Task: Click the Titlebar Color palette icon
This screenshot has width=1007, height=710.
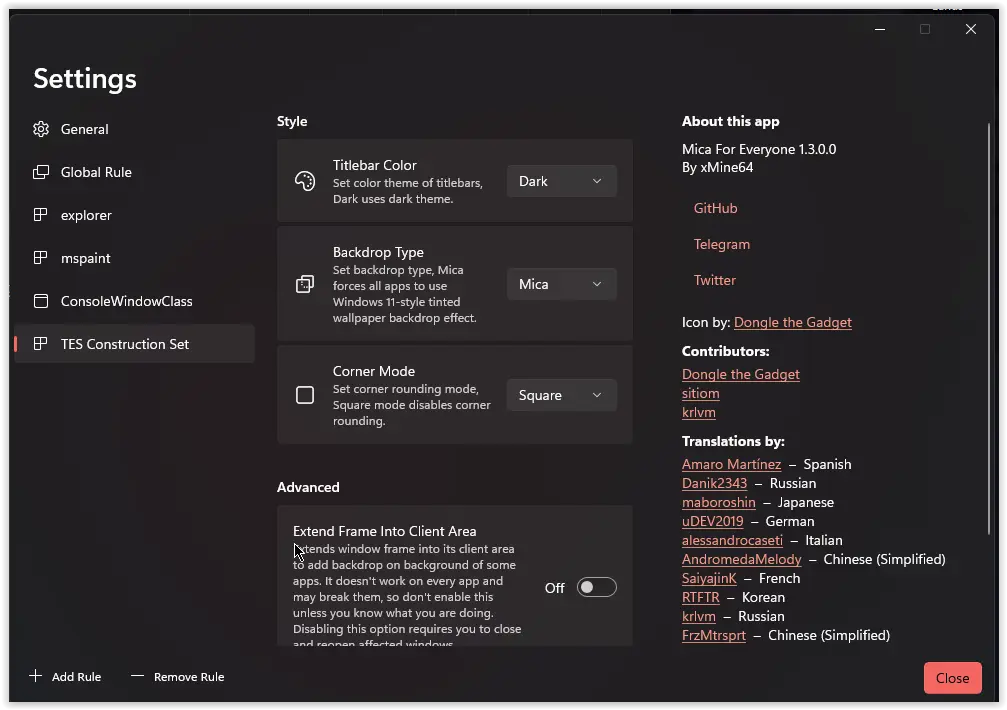Action: (x=305, y=181)
